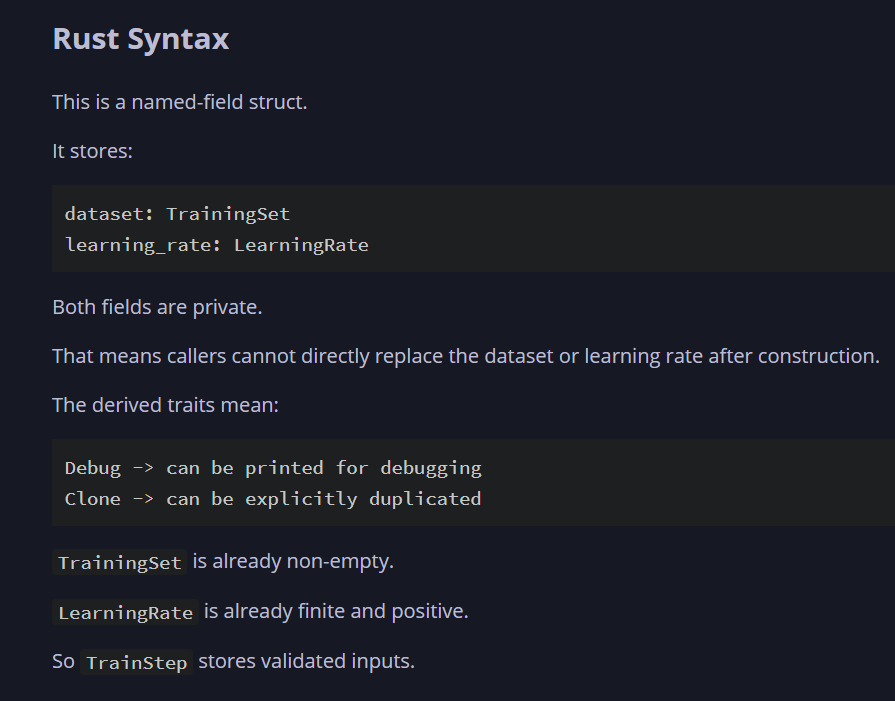Viewport: 895px width, 701px height.
Task: Click the Clone trait code line
Action: coord(273,499)
